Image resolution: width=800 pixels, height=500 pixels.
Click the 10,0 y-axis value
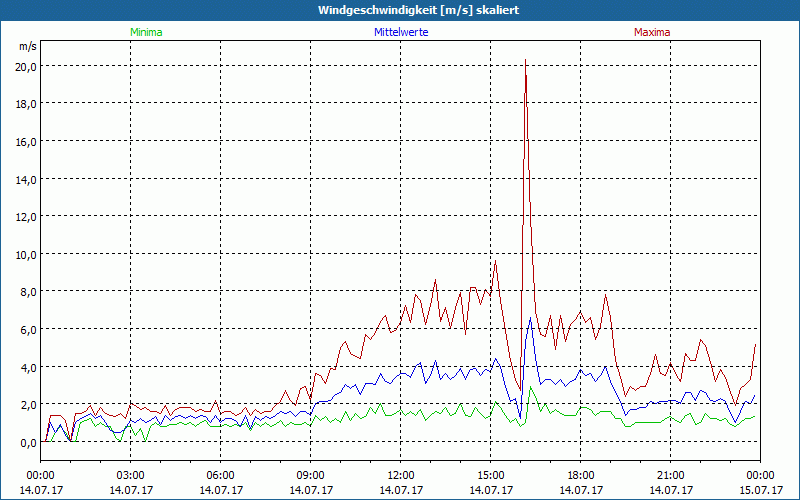26,254
